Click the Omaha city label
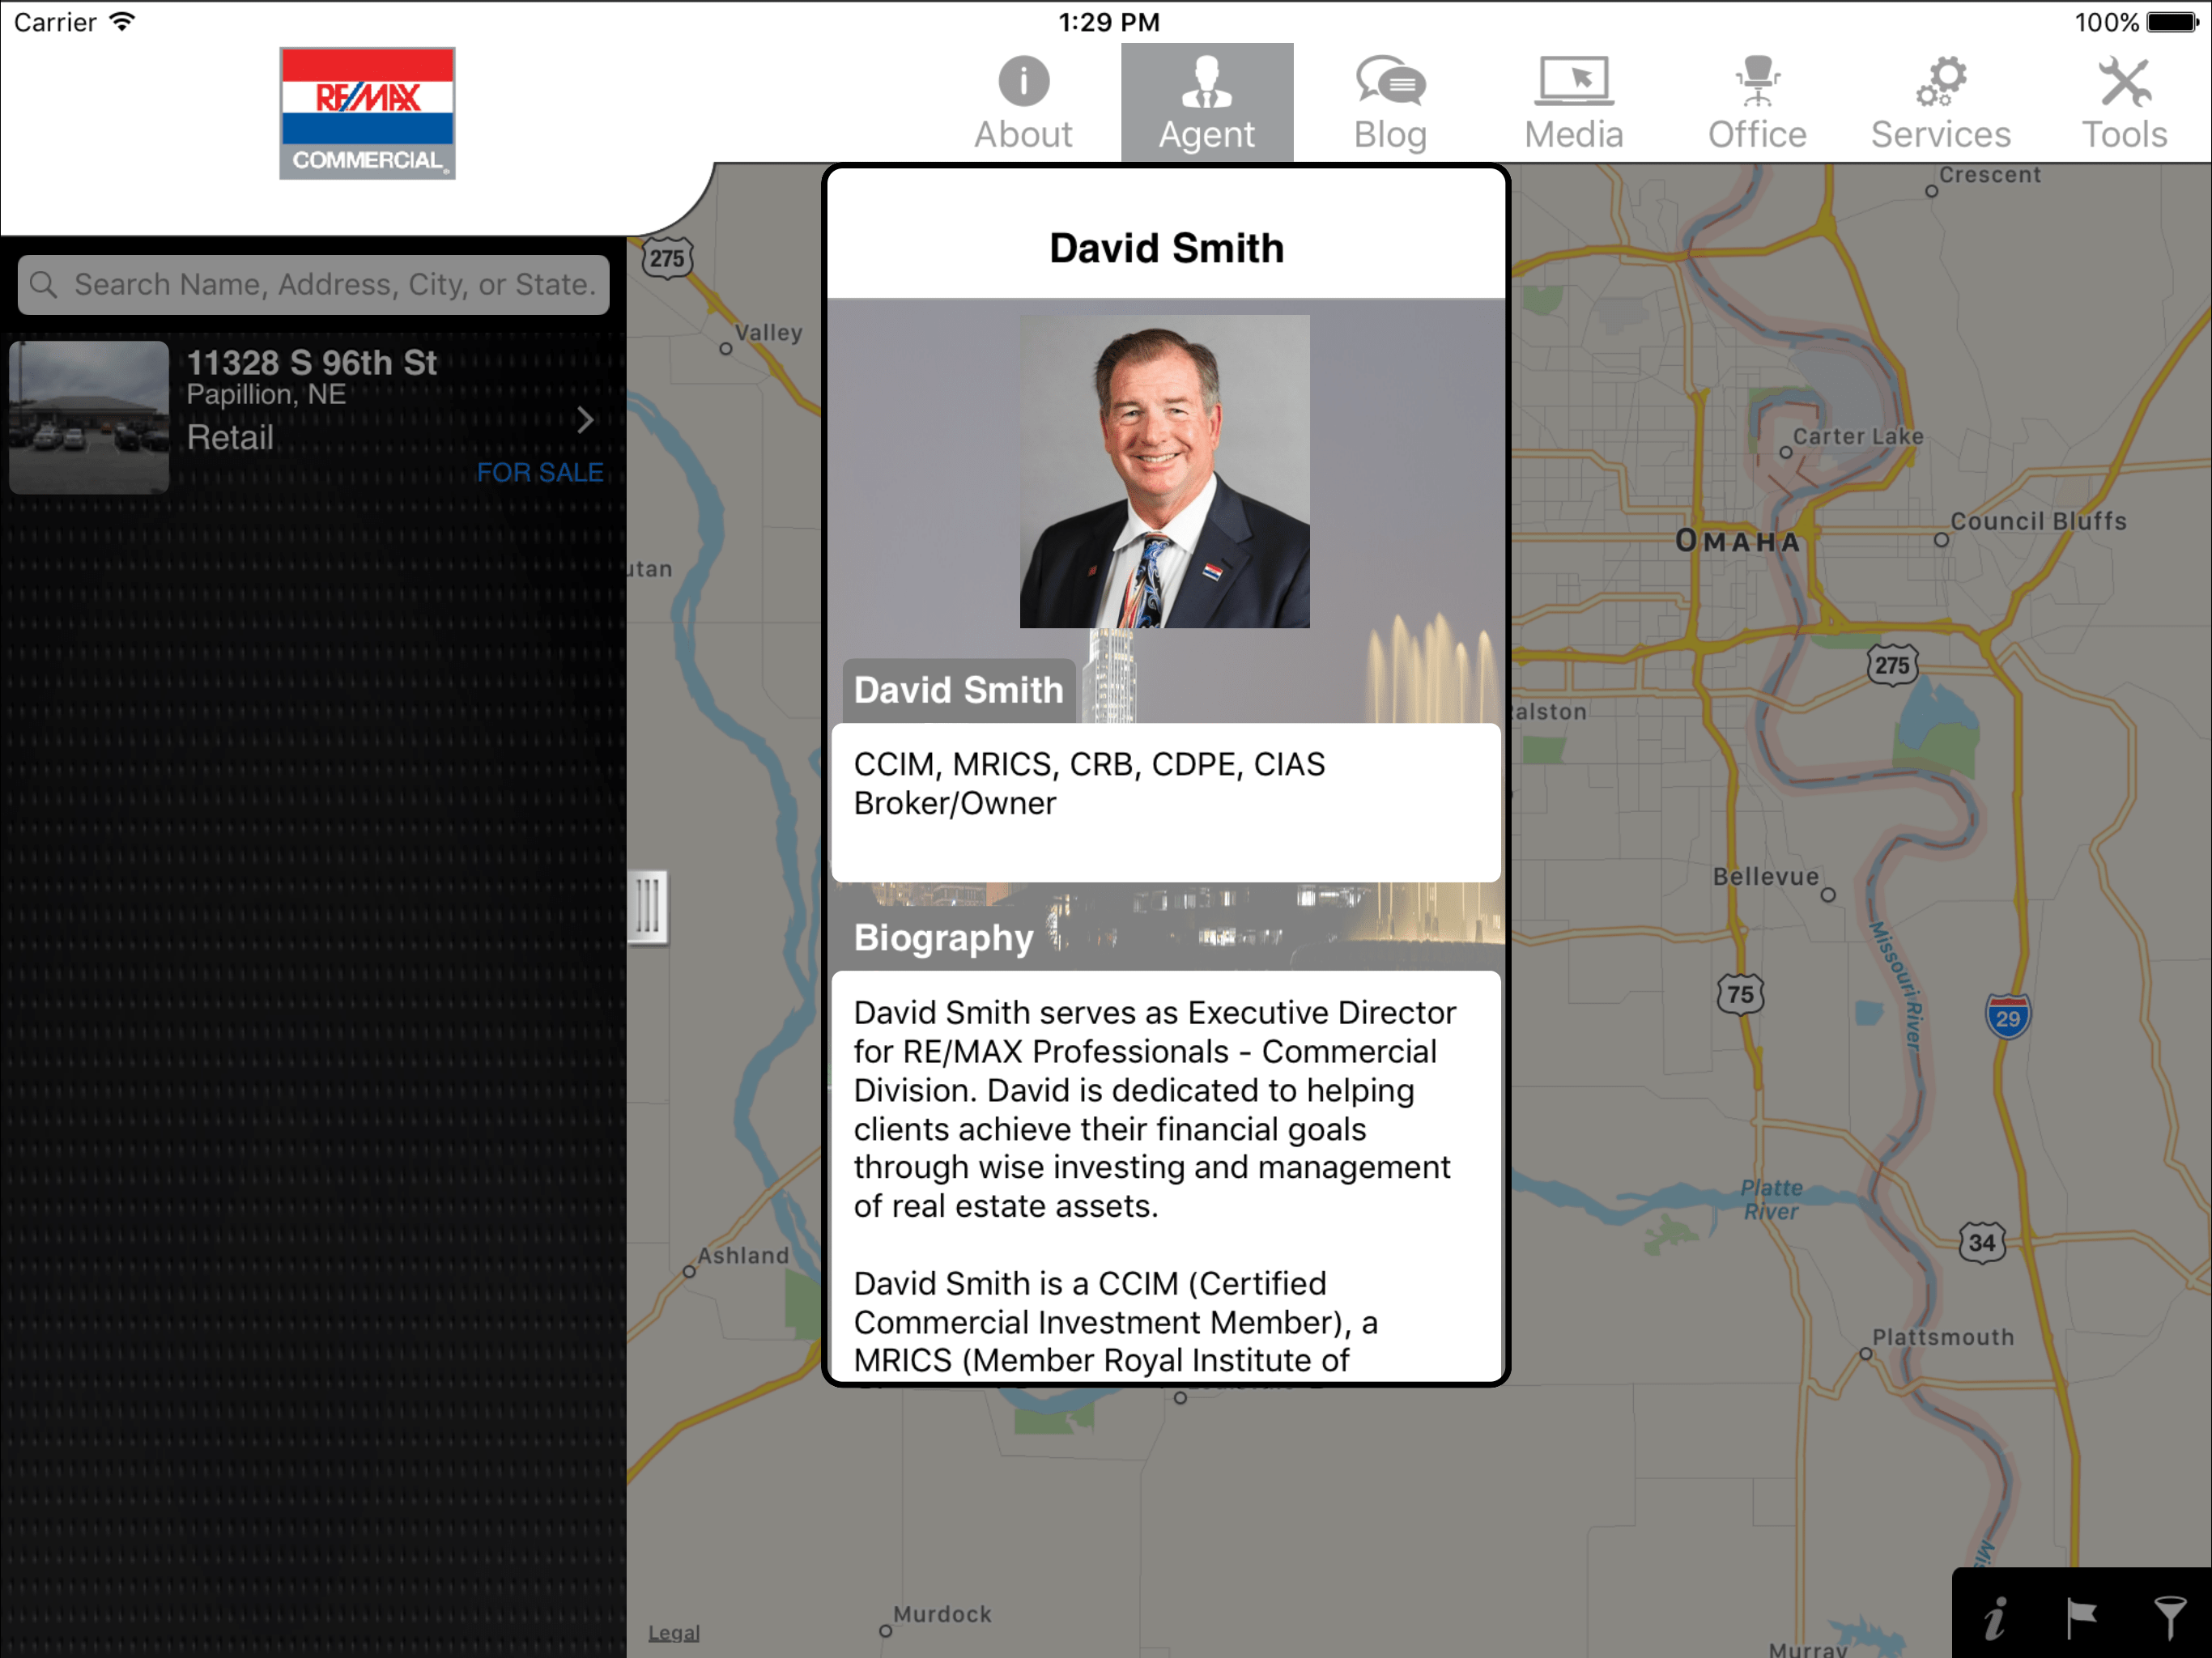 click(1738, 541)
